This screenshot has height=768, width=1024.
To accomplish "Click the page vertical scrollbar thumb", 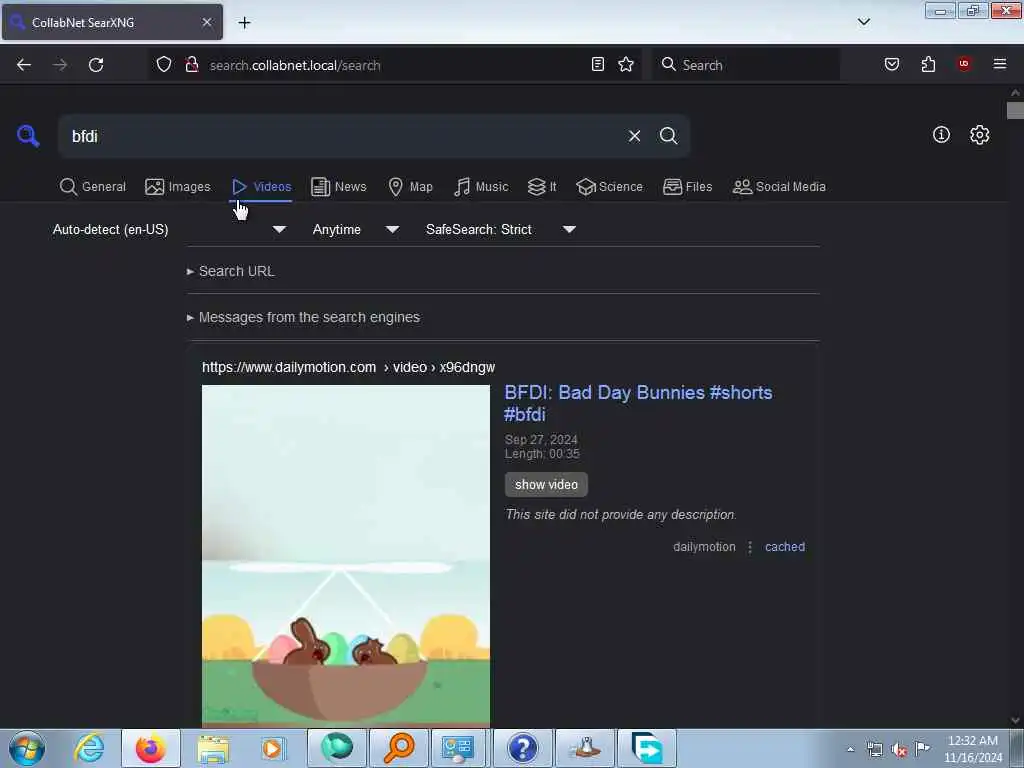I will click(x=1015, y=110).
